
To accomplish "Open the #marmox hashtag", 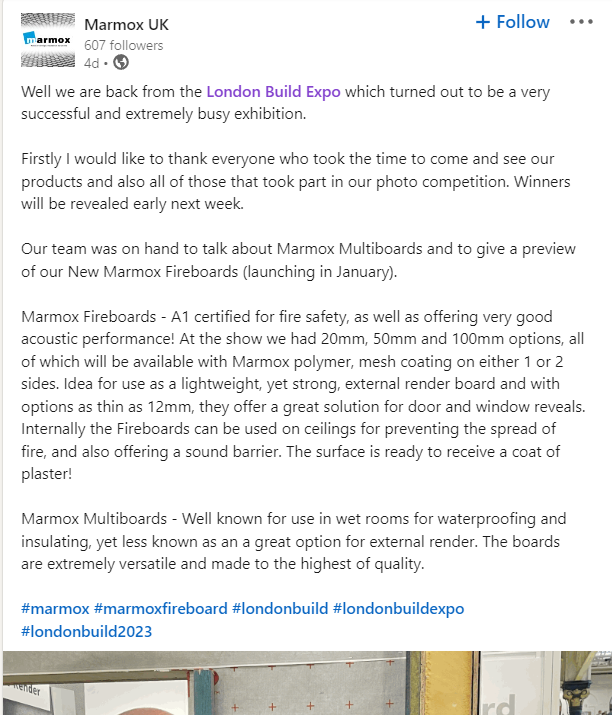I will [x=54, y=608].
